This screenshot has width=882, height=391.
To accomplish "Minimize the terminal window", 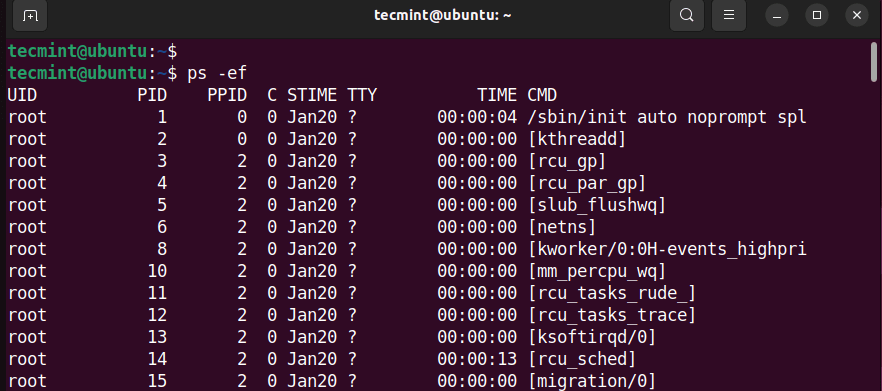I will click(x=777, y=15).
